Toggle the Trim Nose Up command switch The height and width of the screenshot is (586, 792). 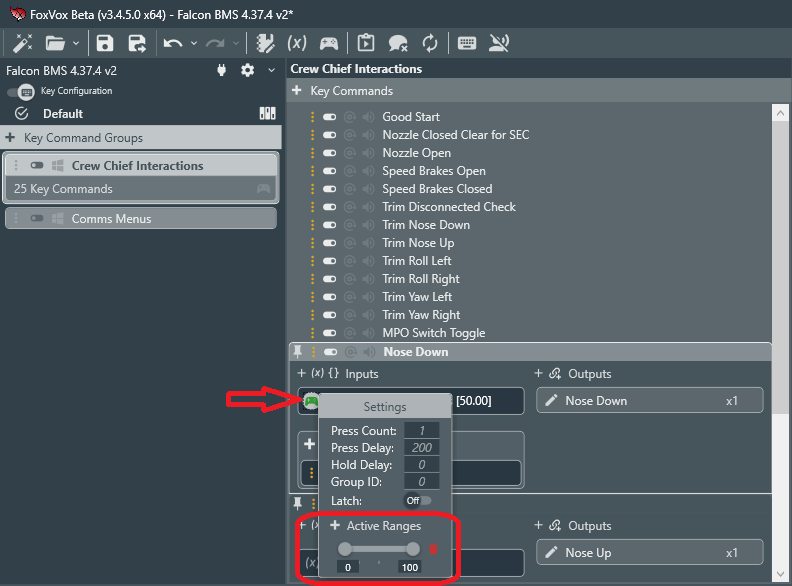(x=330, y=243)
